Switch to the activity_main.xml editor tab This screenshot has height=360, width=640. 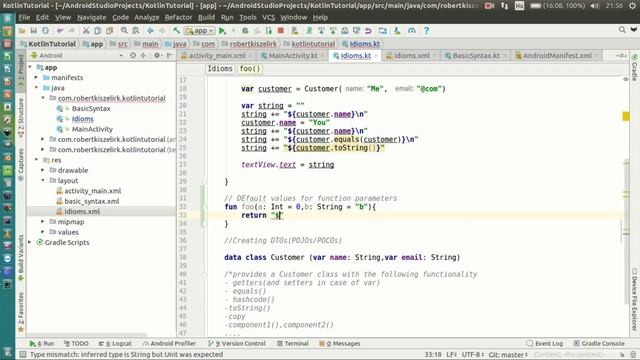(217, 56)
